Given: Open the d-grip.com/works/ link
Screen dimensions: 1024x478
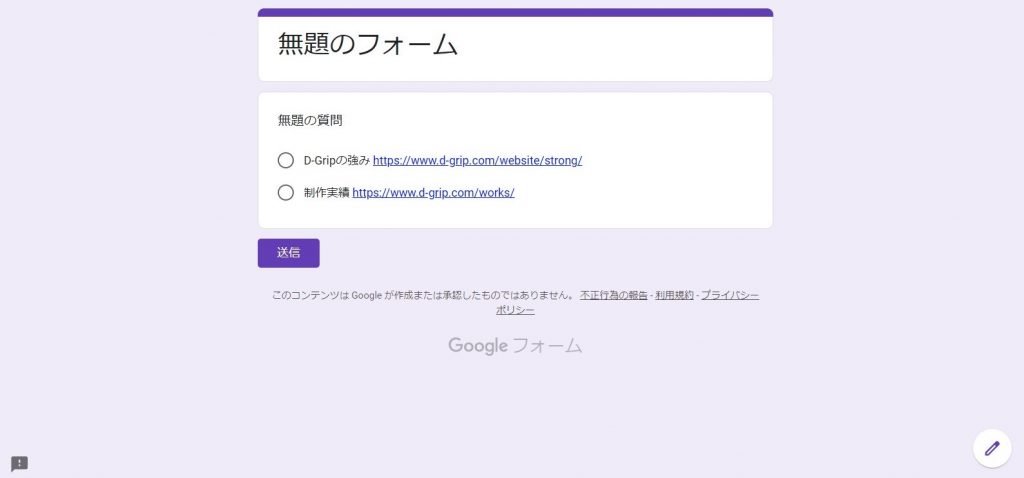Looking at the screenshot, I should [x=434, y=193].
